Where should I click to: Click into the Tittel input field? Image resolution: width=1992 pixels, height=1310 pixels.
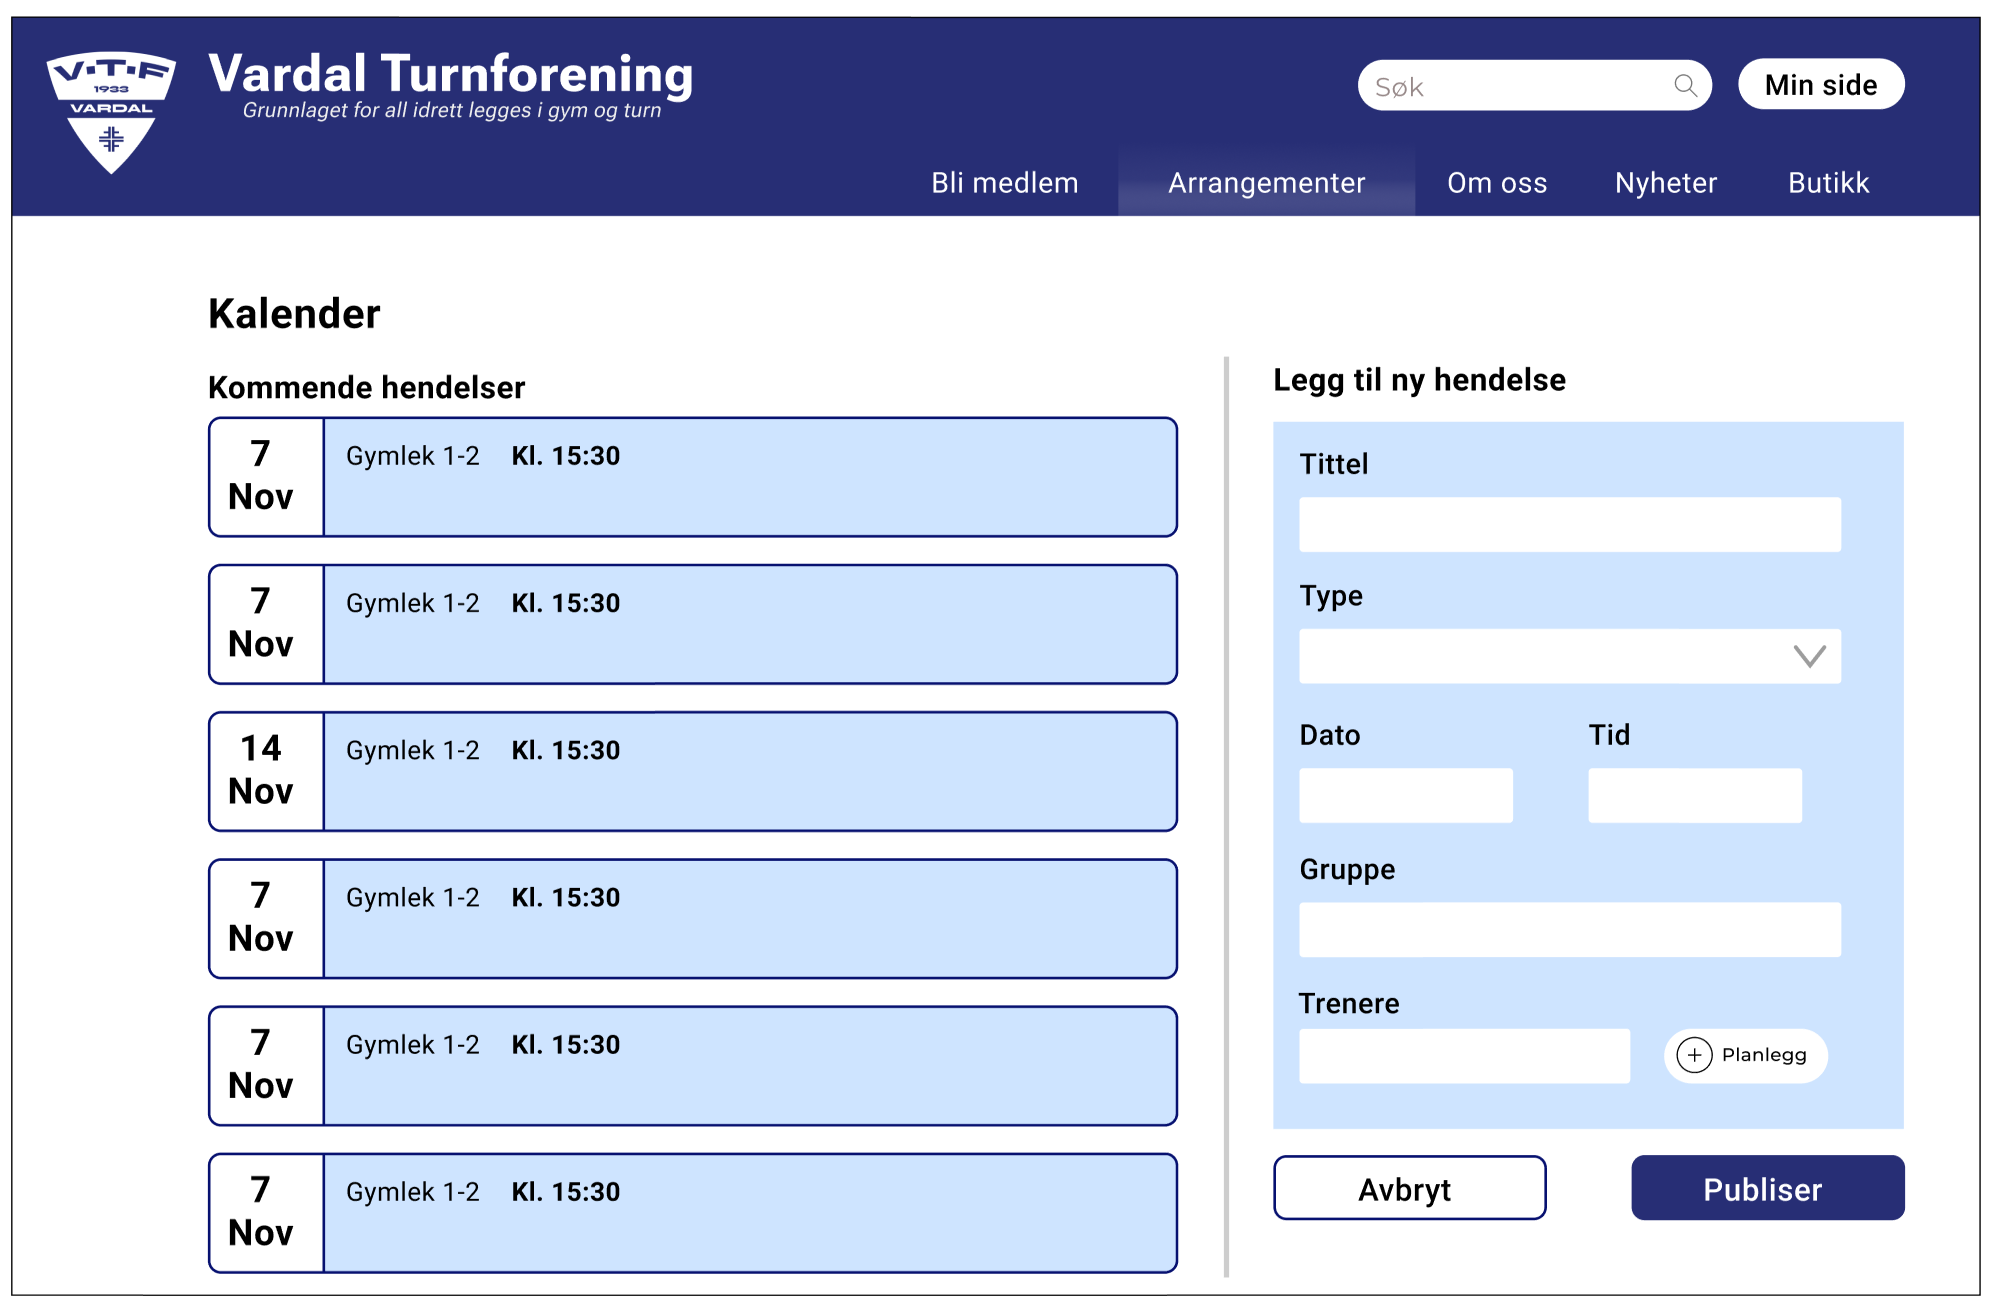pyautogui.click(x=1569, y=525)
